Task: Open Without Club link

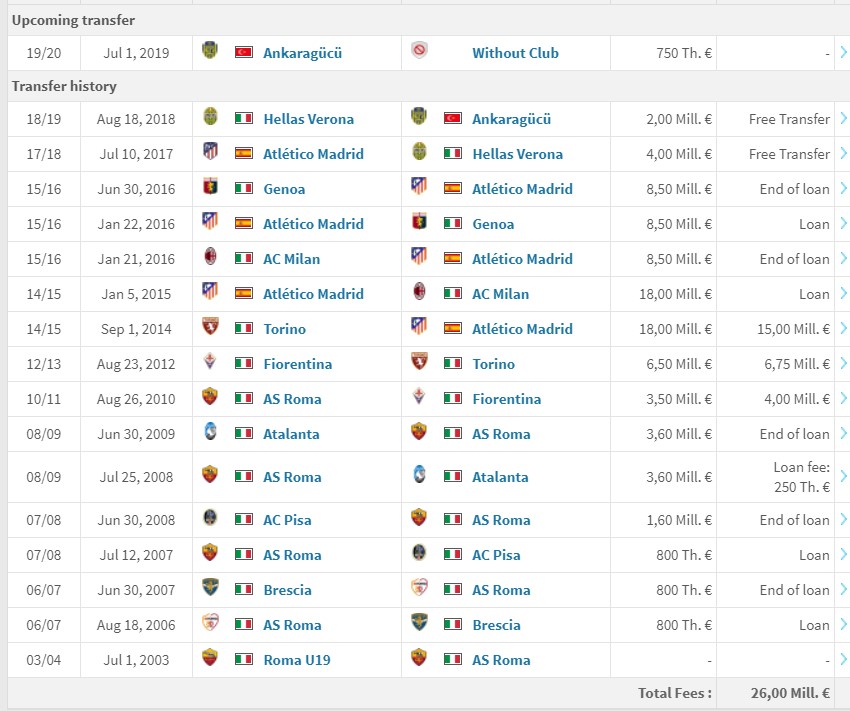Action: pyautogui.click(x=515, y=53)
